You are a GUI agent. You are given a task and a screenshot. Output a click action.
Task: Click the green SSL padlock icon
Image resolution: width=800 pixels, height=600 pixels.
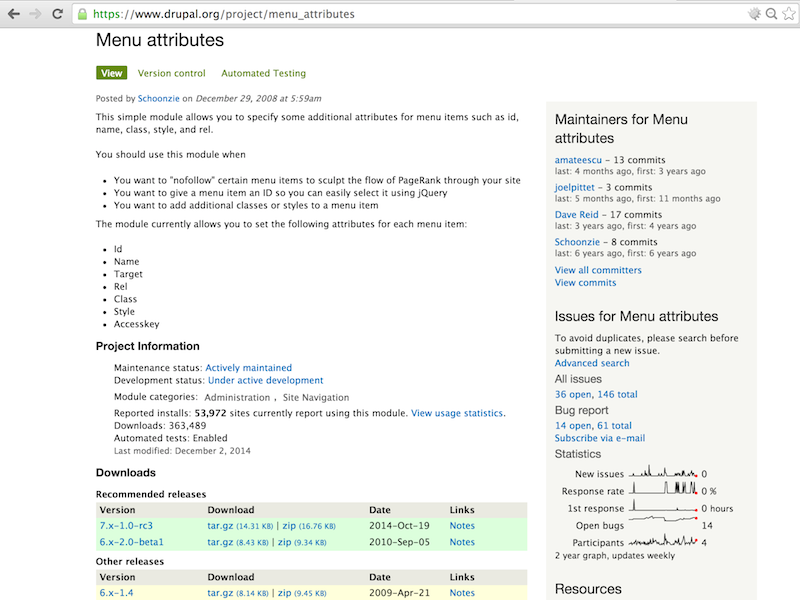click(x=82, y=14)
